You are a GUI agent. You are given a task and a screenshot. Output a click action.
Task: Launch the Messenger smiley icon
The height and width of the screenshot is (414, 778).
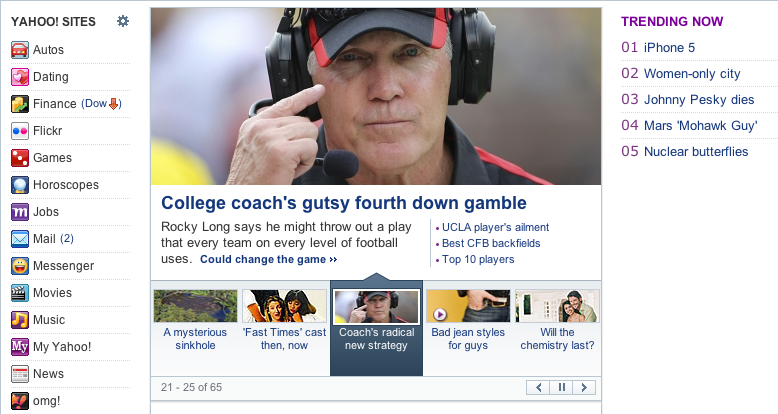point(19,266)
